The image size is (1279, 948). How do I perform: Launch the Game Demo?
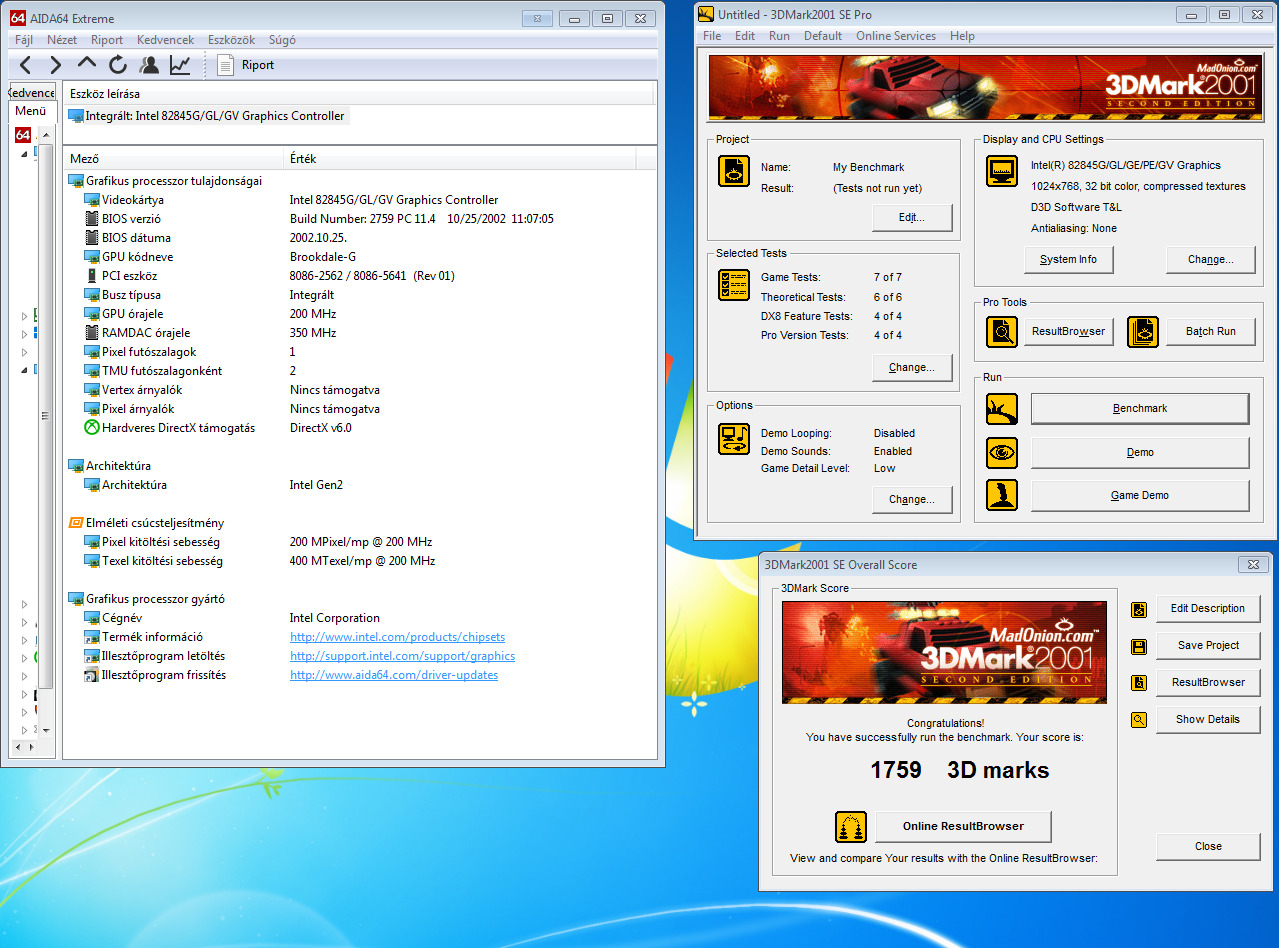click(1140, 495)
